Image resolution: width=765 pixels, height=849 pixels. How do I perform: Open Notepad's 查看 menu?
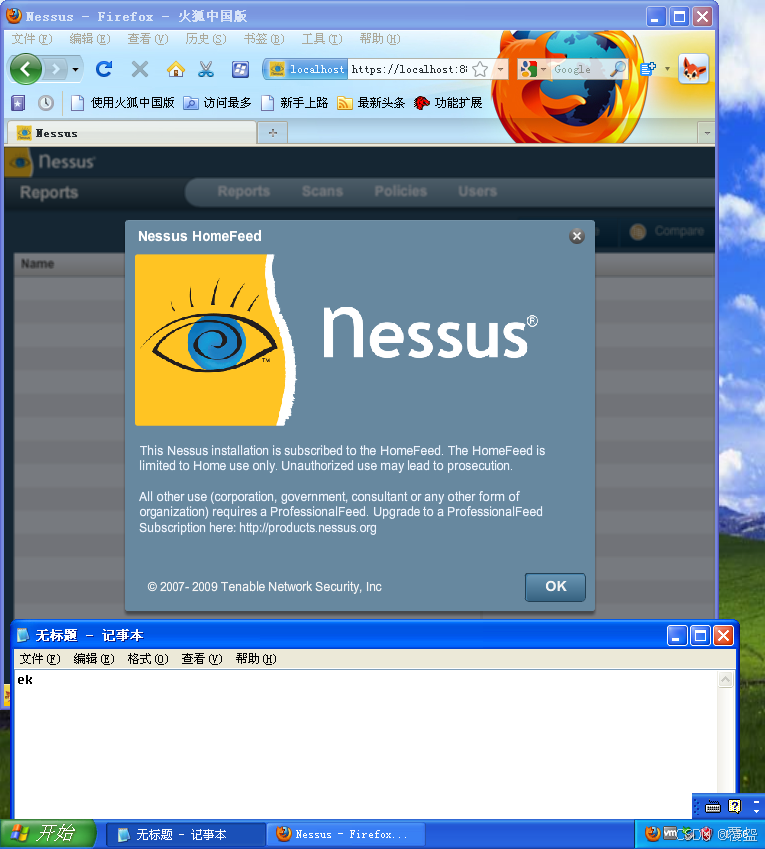(x=202, y=659)
